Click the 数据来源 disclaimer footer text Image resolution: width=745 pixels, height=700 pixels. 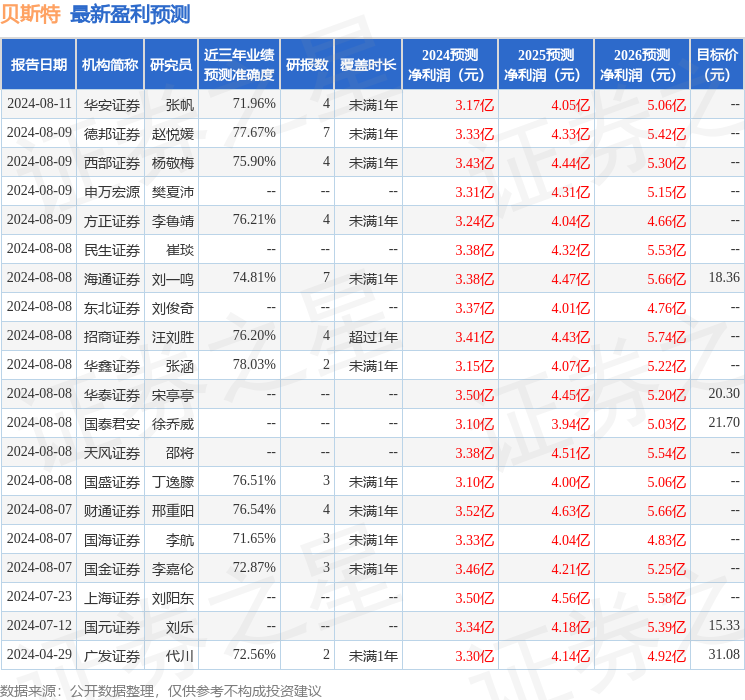(161, 691)
